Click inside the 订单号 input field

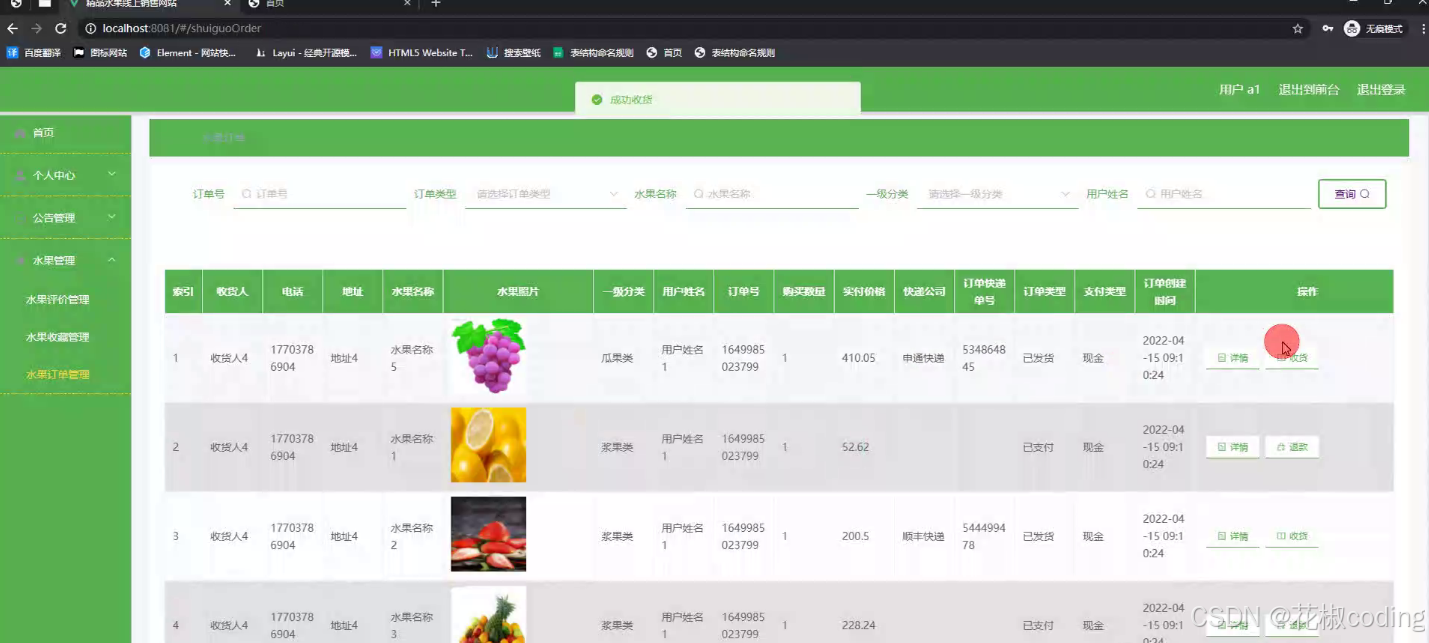[320, 194]
